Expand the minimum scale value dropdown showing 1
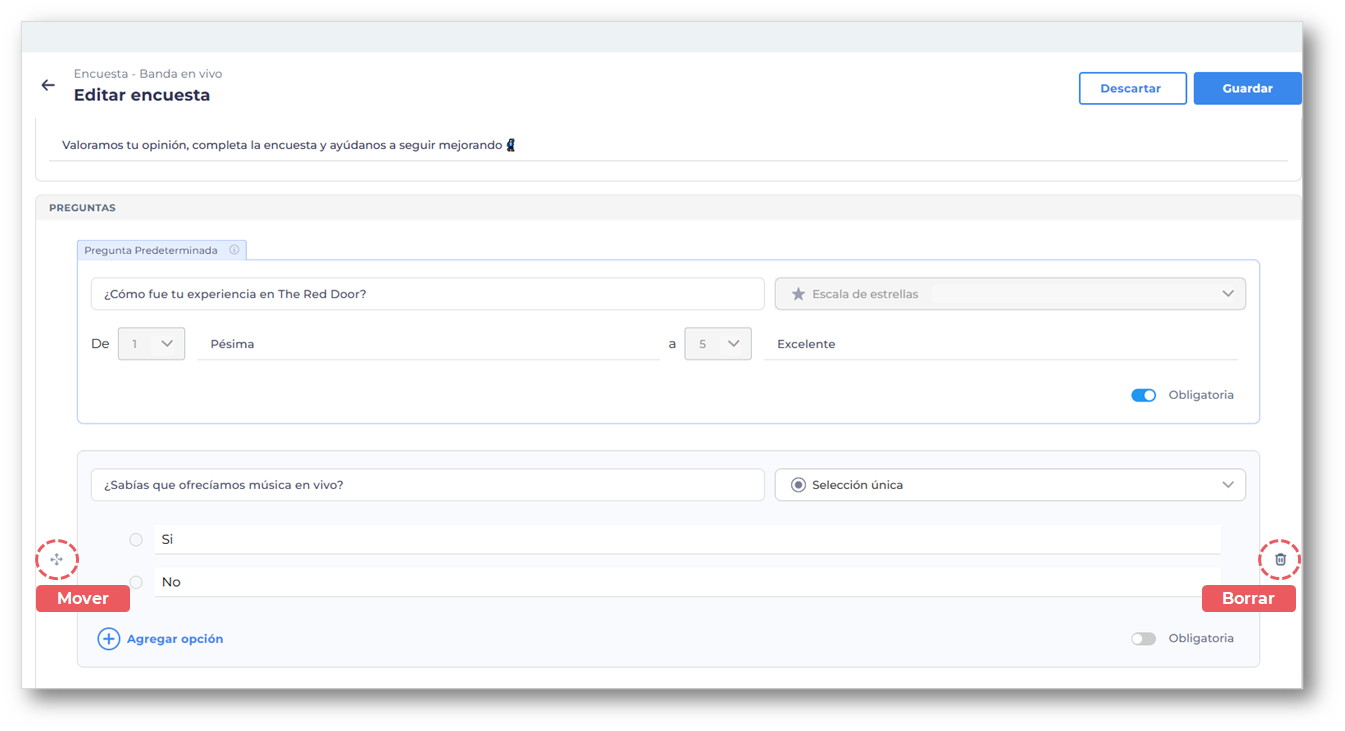Image resolution: width=1345 pixels, height=731 pixels. (x=151, y=344)
